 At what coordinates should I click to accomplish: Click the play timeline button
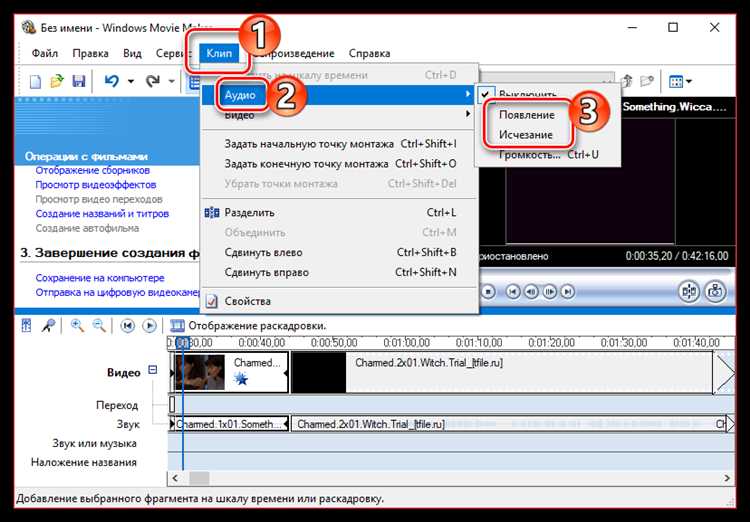tap(149, 326)
